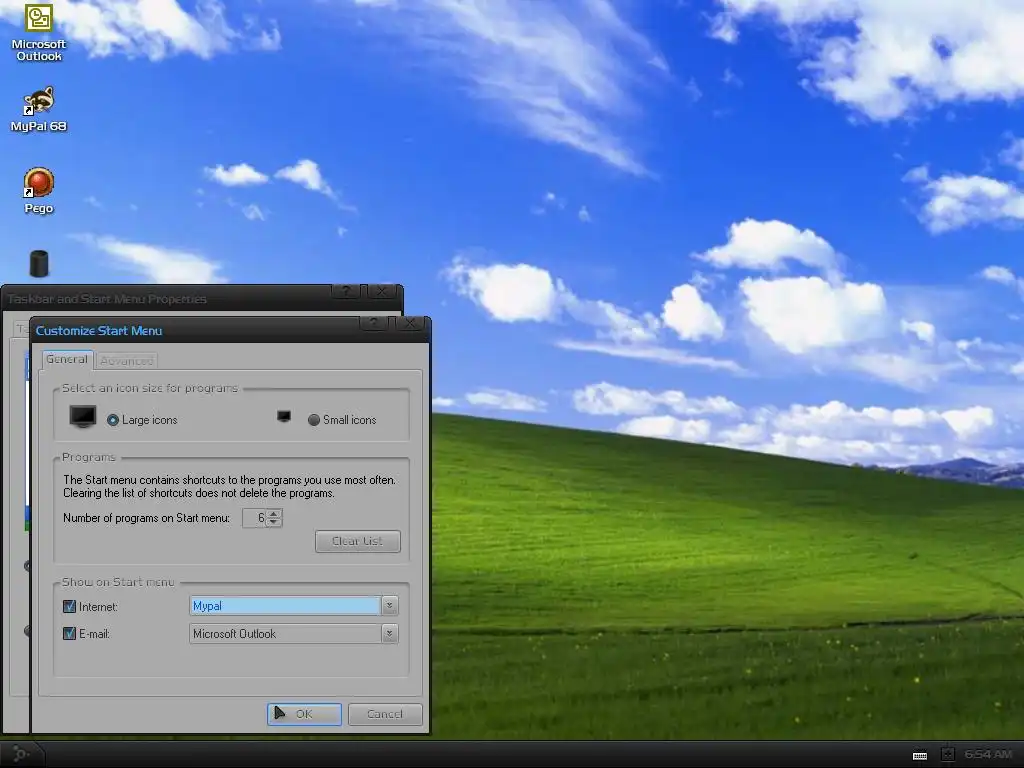This screenshot has height=768, width=1024.
Task: Expand the E-mail program dropdown arrow
Action: (x=389, y=633)
